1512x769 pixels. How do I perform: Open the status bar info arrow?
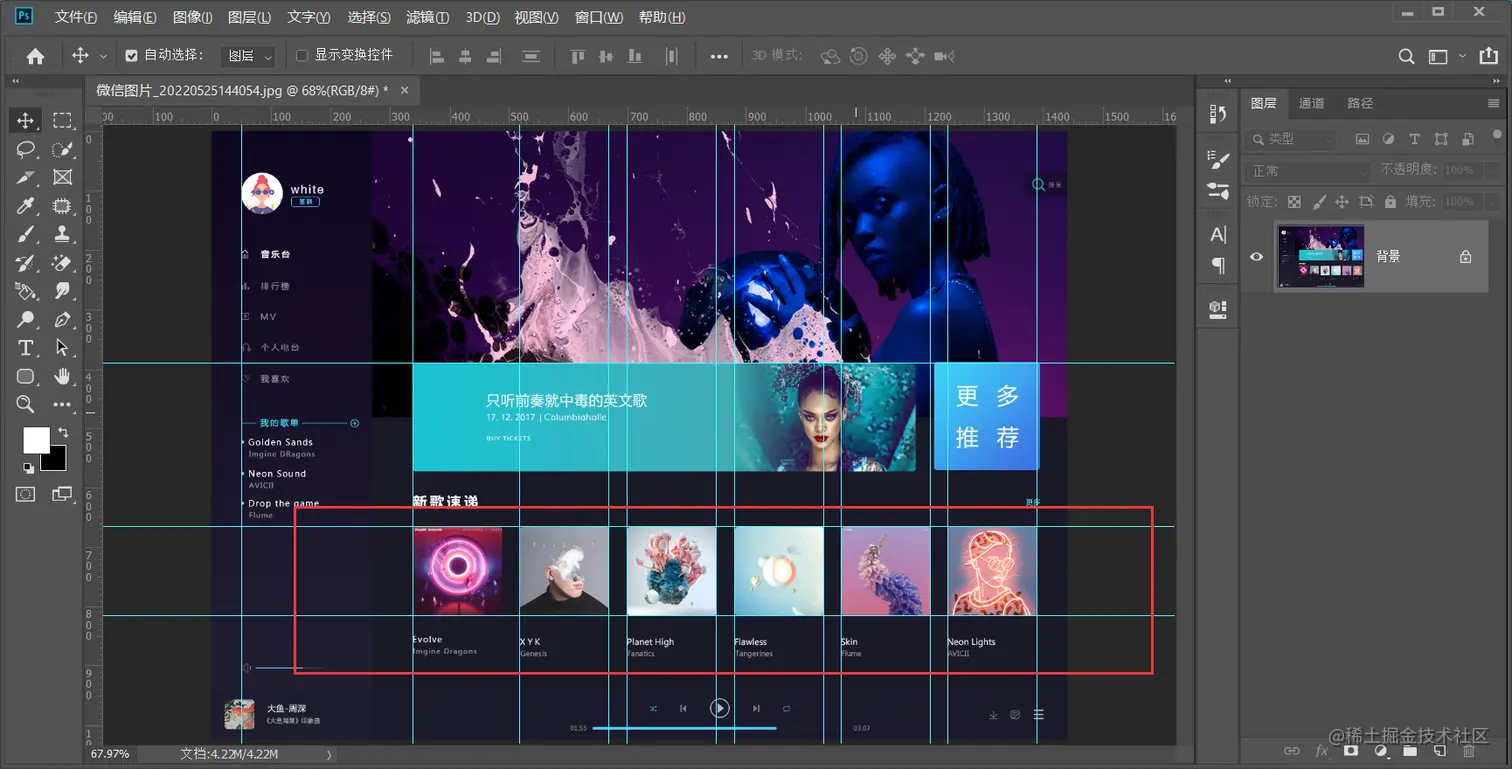click(329, 754)
